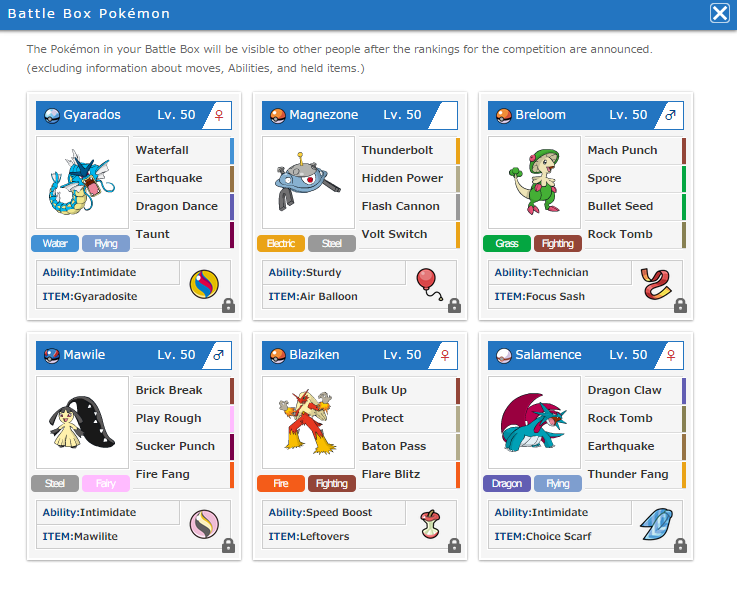Click the Steel type badge on Magnezone

click(x=332, y=244)
